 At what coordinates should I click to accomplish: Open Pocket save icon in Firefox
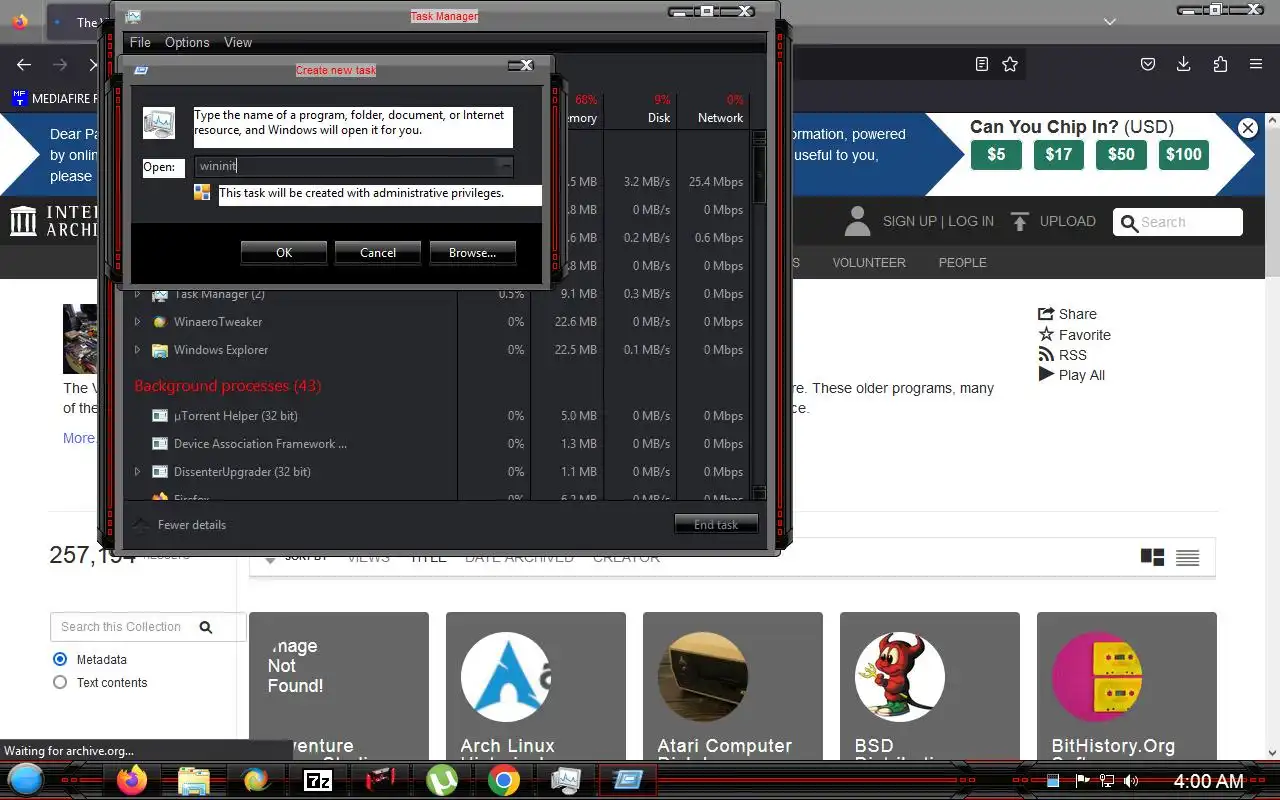click(1148, 64)
